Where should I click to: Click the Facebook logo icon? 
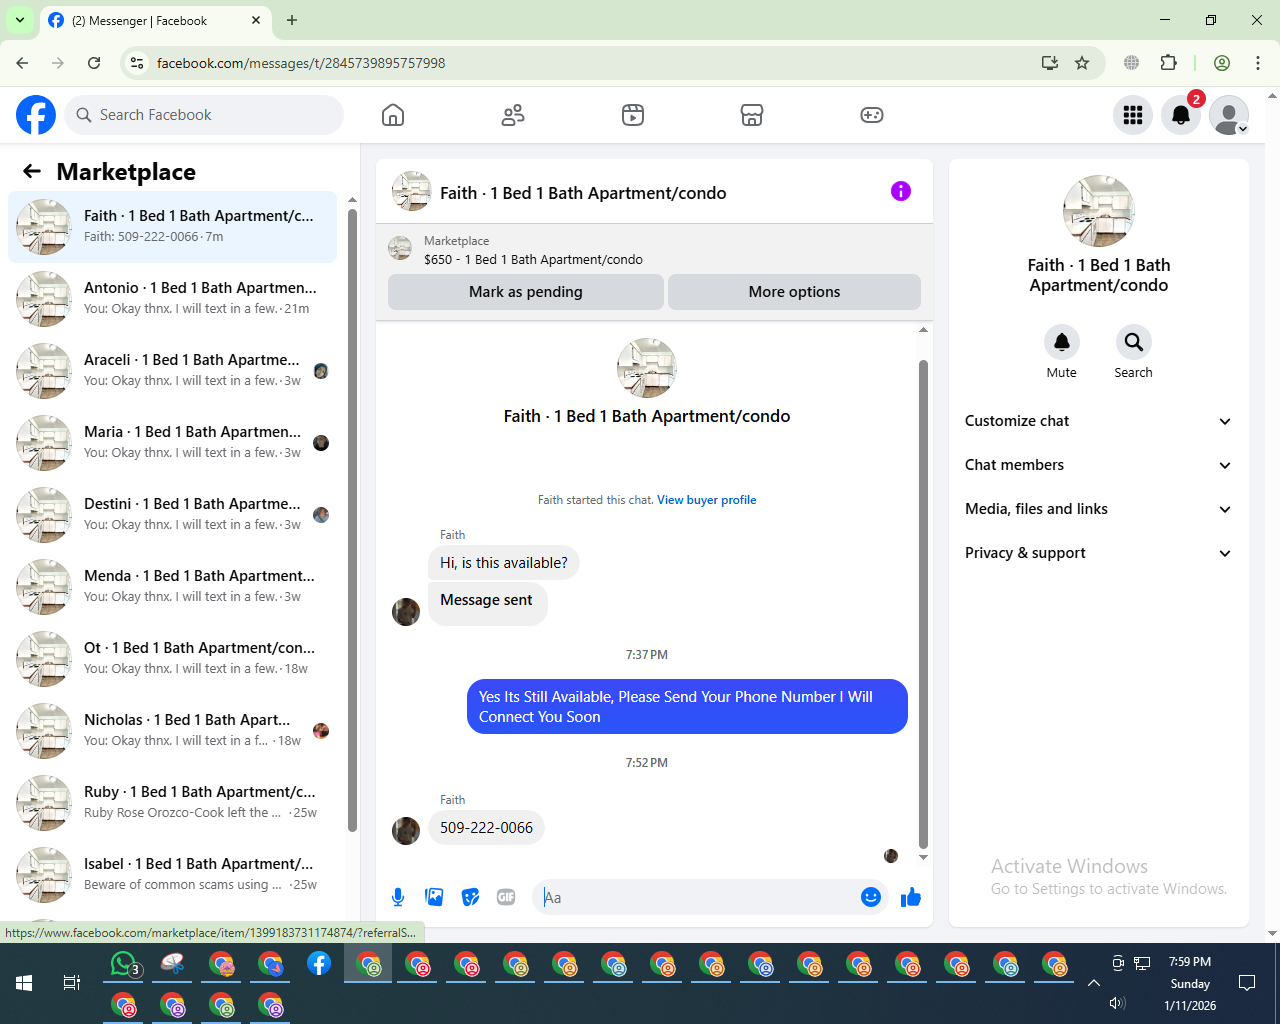(x=36, y=115)
